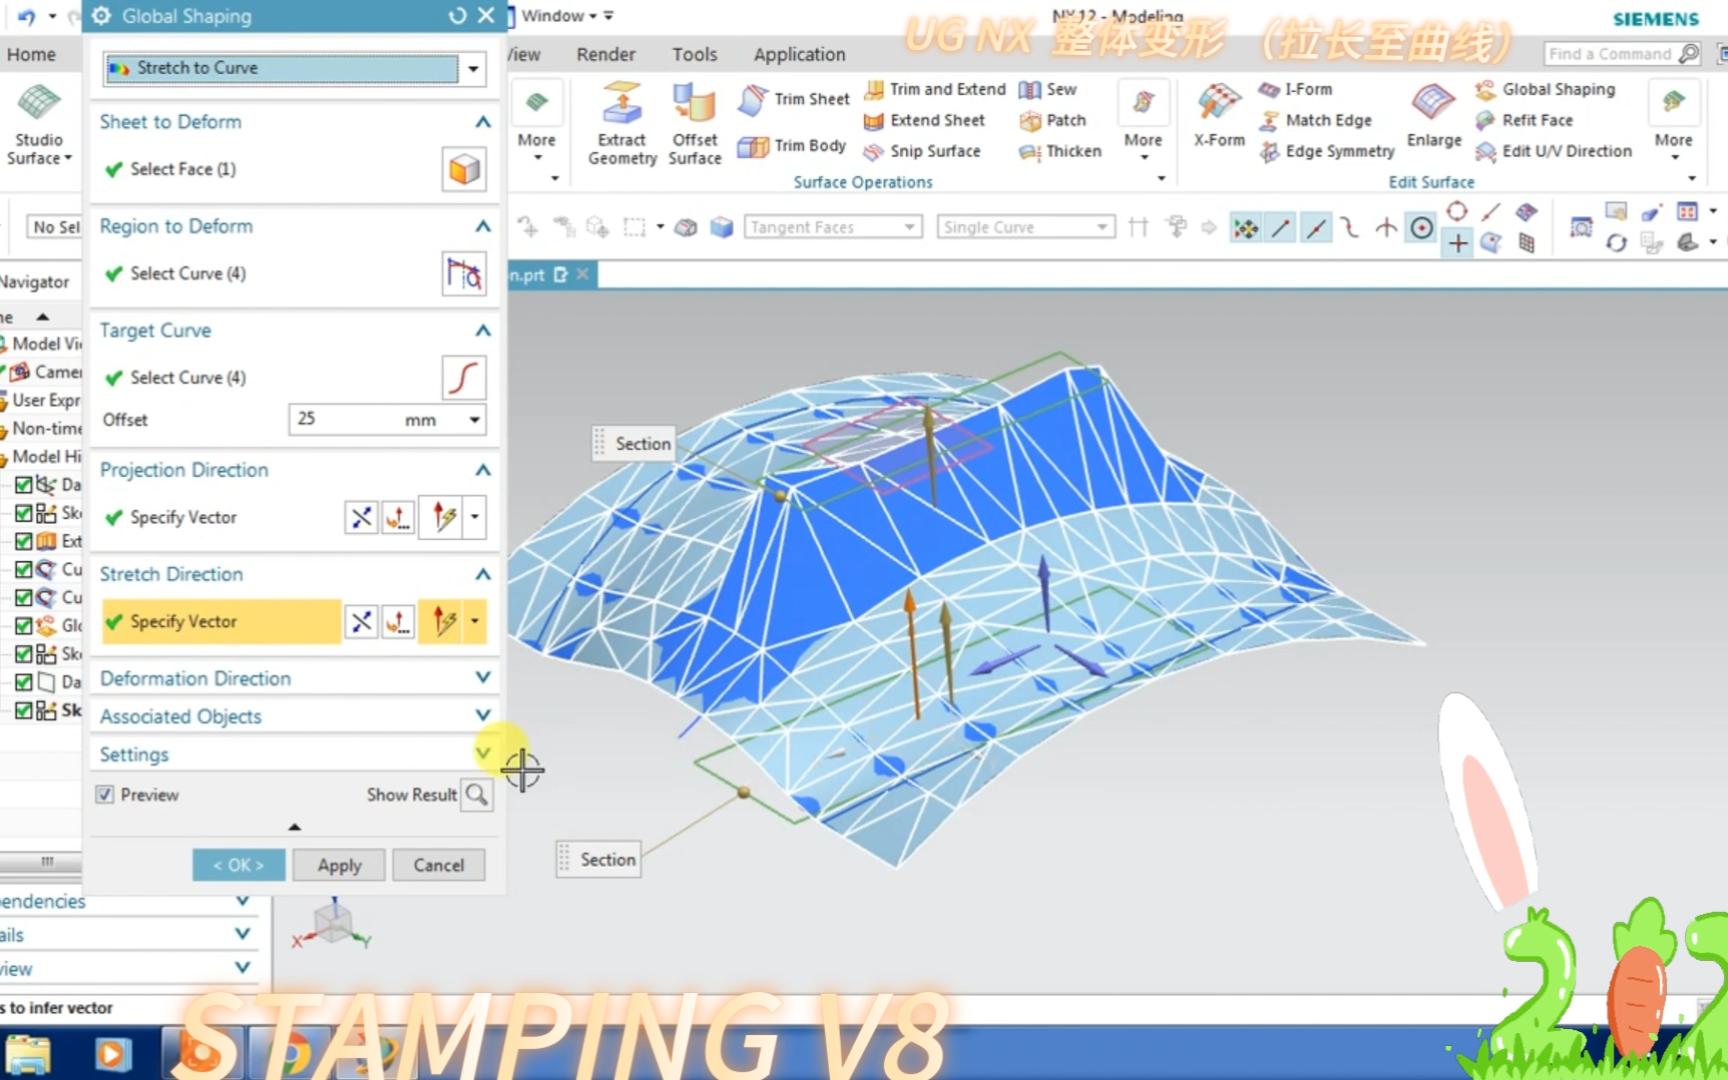The width and height of the screenshot is (1728, 1080).
Task: Open media player from taskbar
Action: [112, 1054]
